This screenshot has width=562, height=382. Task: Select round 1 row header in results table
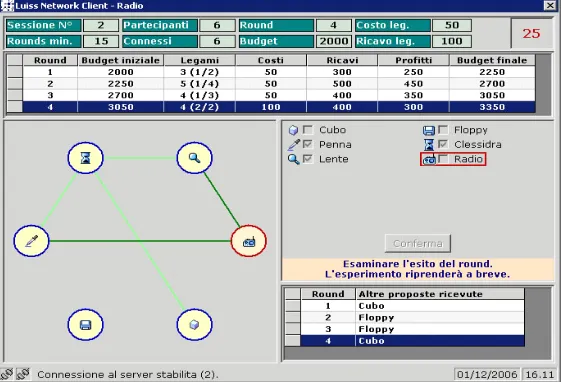15,72
